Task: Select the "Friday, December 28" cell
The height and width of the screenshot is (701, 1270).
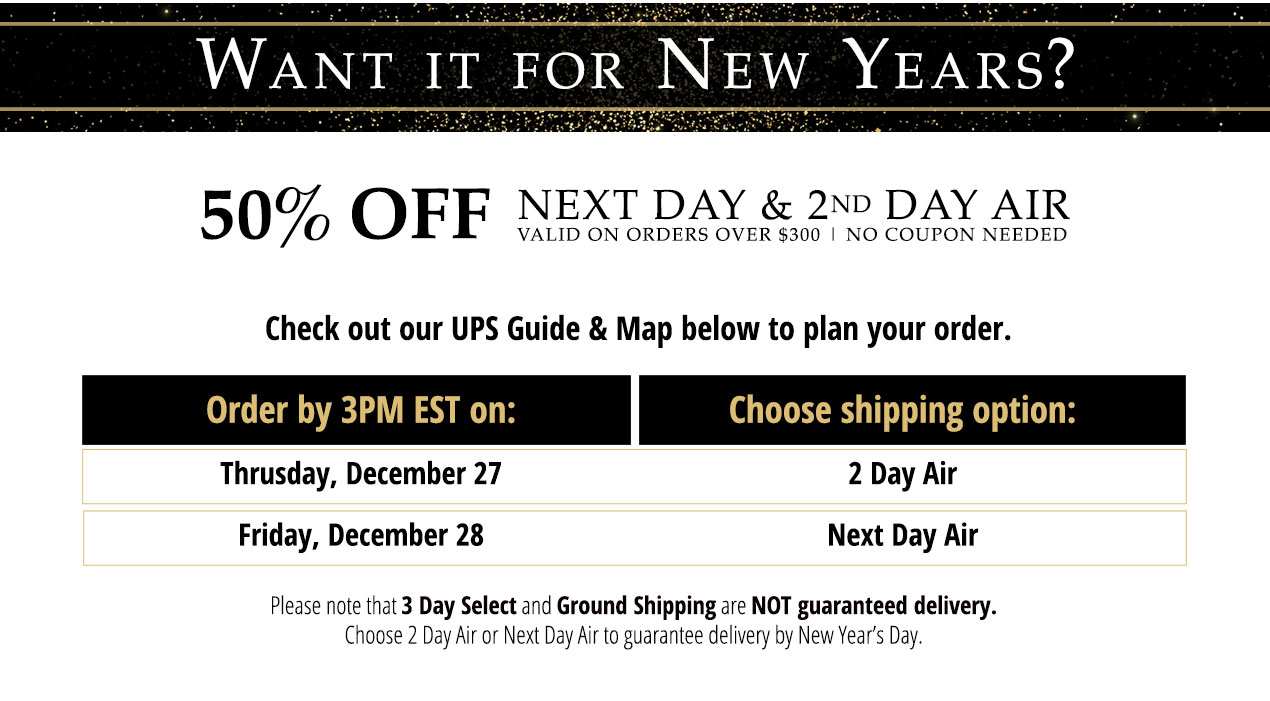Action: (x=361, y=536)
